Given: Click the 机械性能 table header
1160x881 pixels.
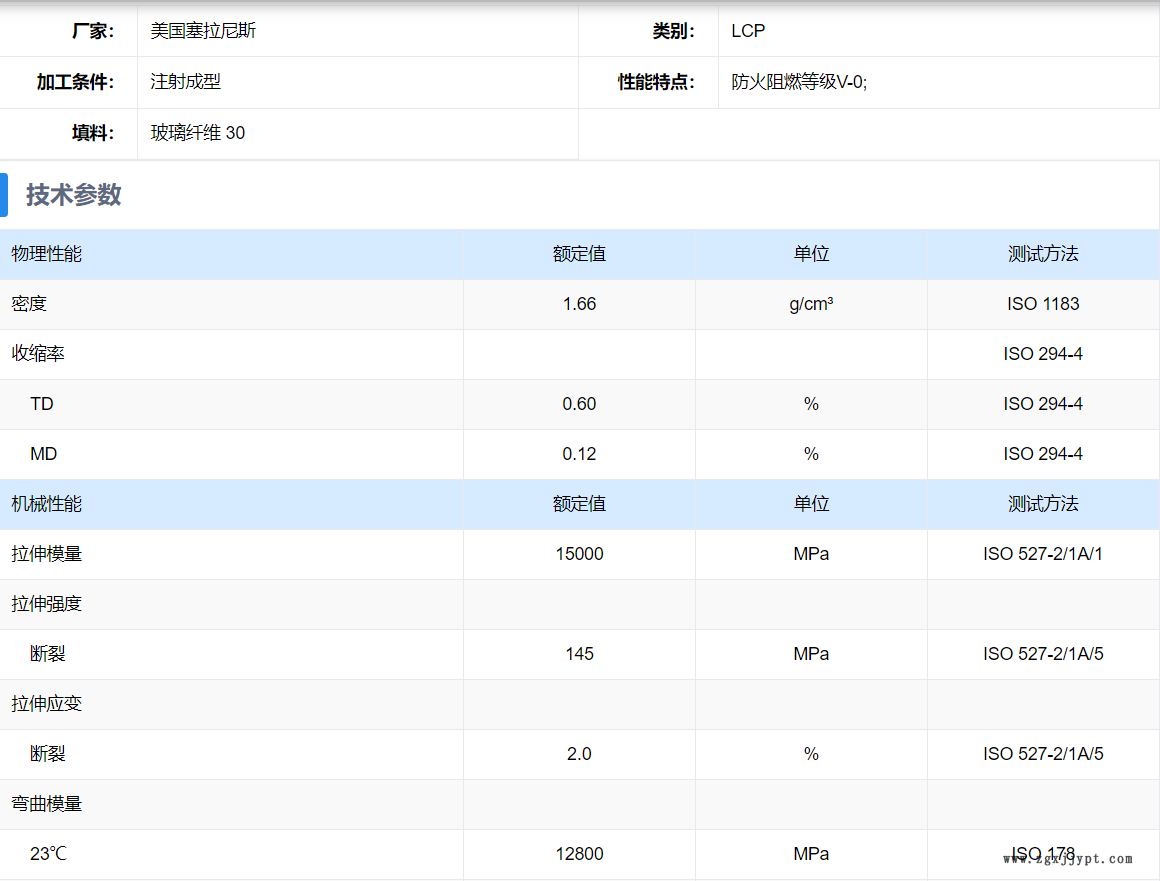Looking at the screenshot, I should [47, 504].
